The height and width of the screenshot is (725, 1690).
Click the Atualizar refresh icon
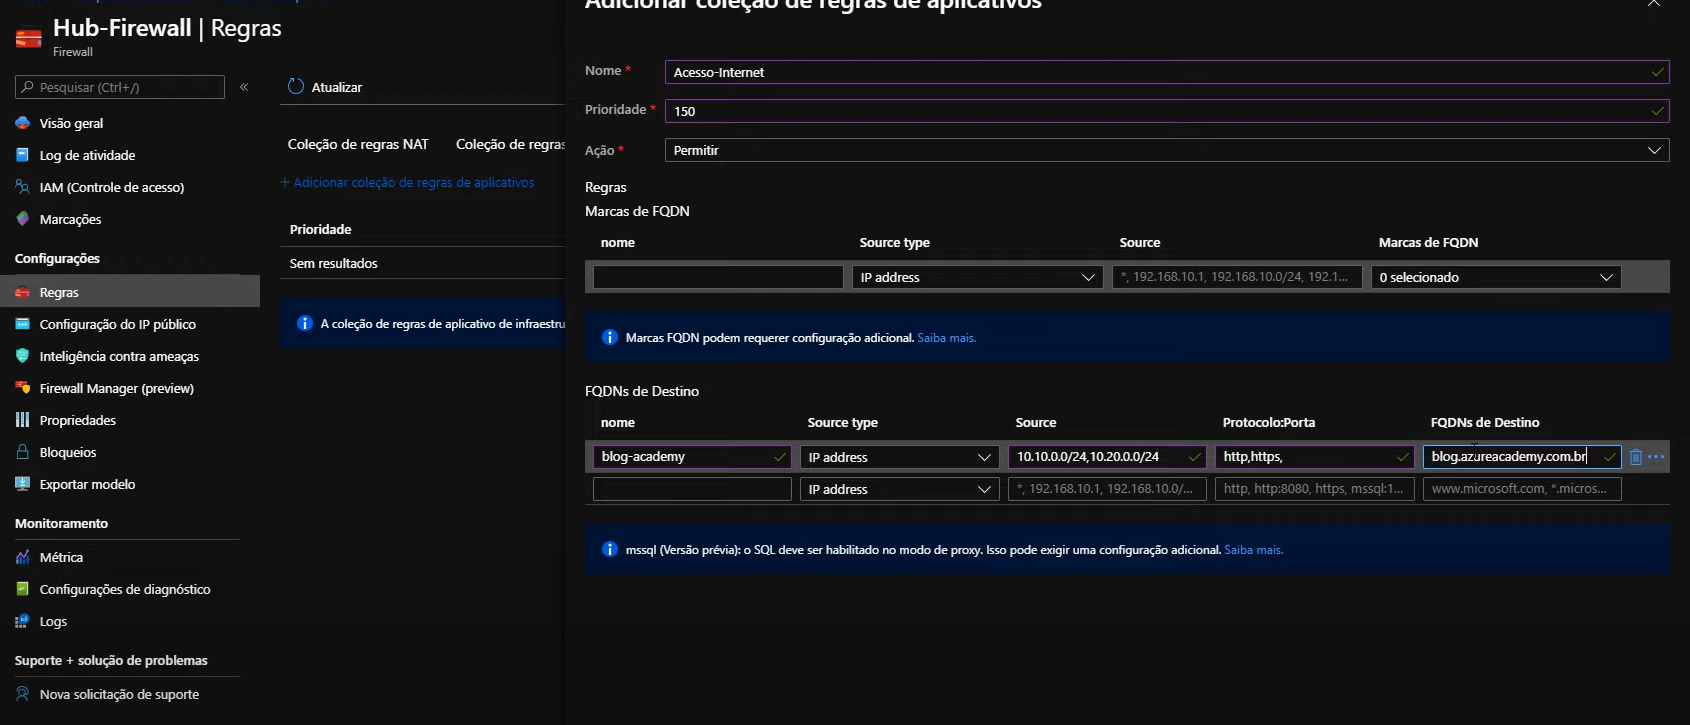(296, 87)
